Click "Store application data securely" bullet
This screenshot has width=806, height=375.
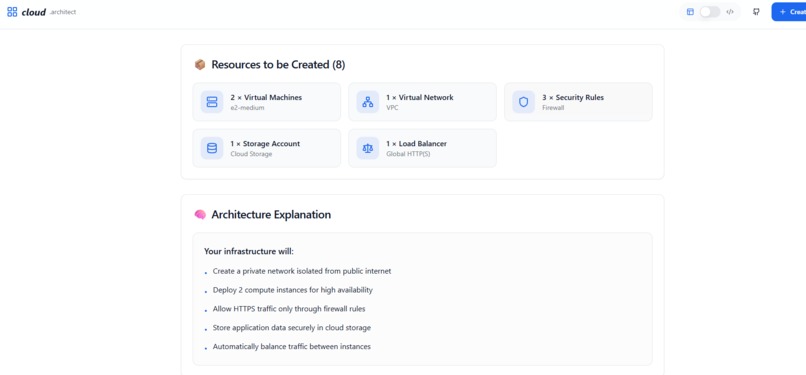tap(291, 328)
